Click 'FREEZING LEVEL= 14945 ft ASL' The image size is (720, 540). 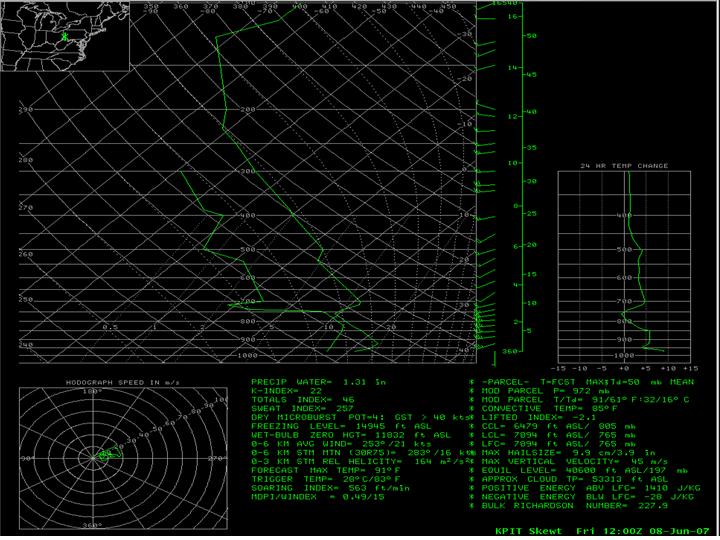[x=341, y=426]
